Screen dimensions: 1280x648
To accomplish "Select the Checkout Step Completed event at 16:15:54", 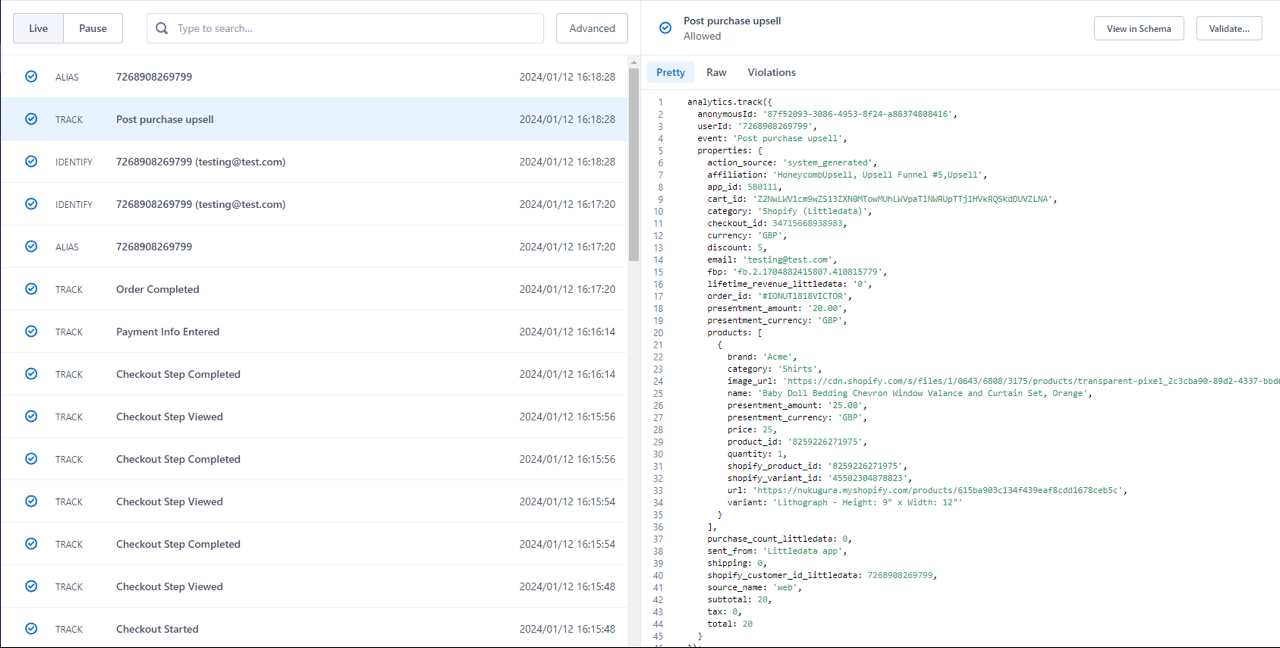I will 314,544.
